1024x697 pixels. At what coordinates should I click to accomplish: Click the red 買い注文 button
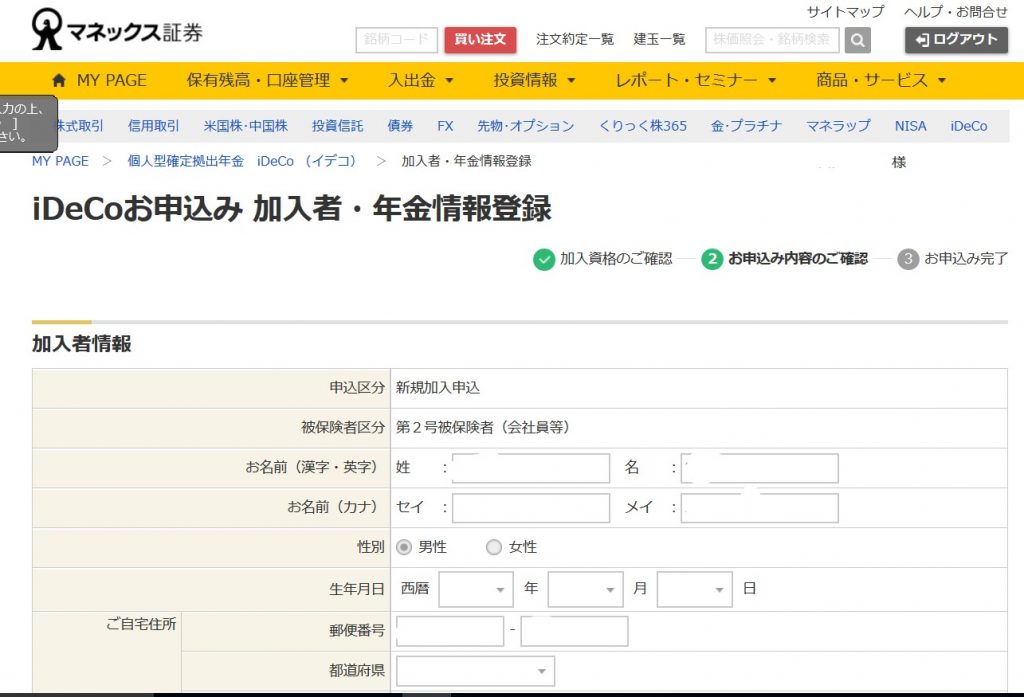point(480,40)
